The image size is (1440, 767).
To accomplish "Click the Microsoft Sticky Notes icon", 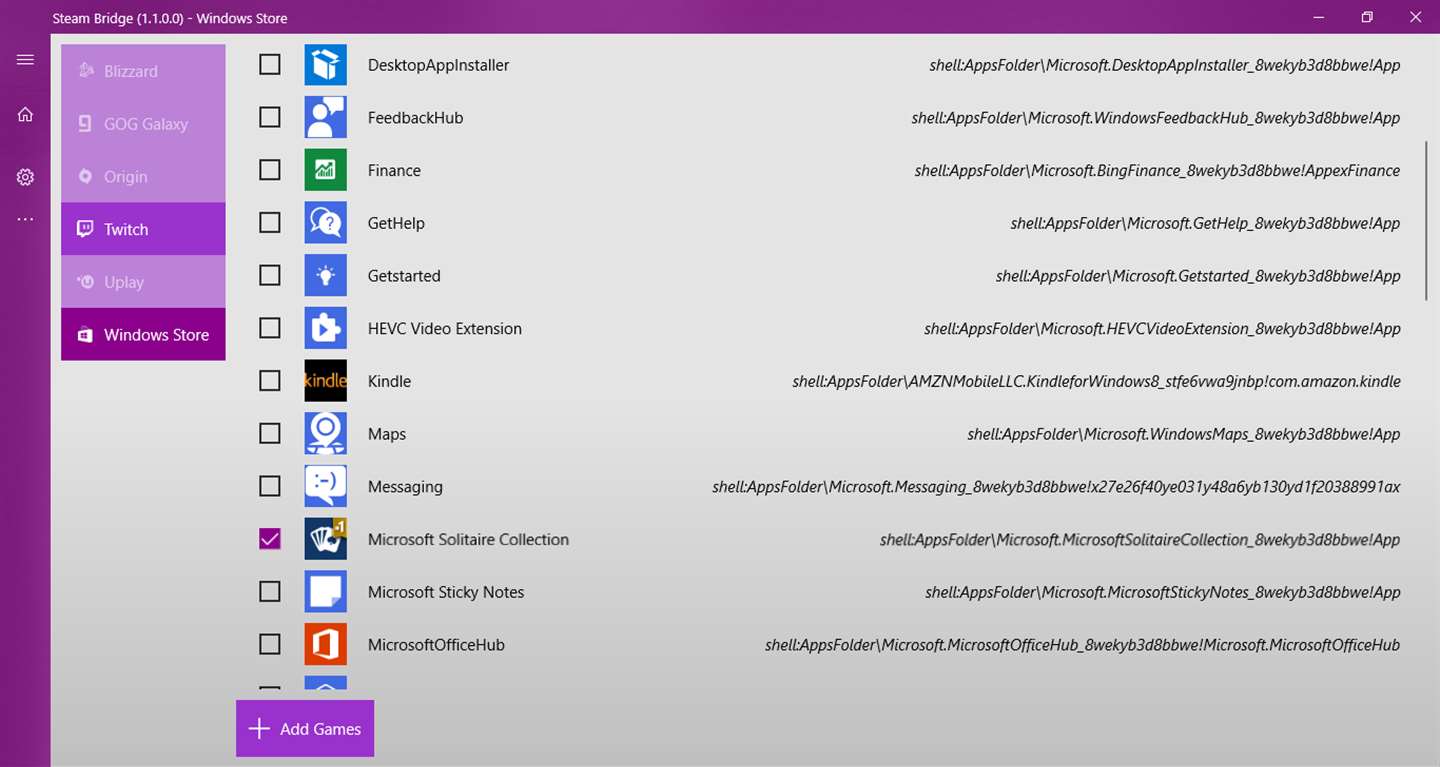I will coord(326,592).
